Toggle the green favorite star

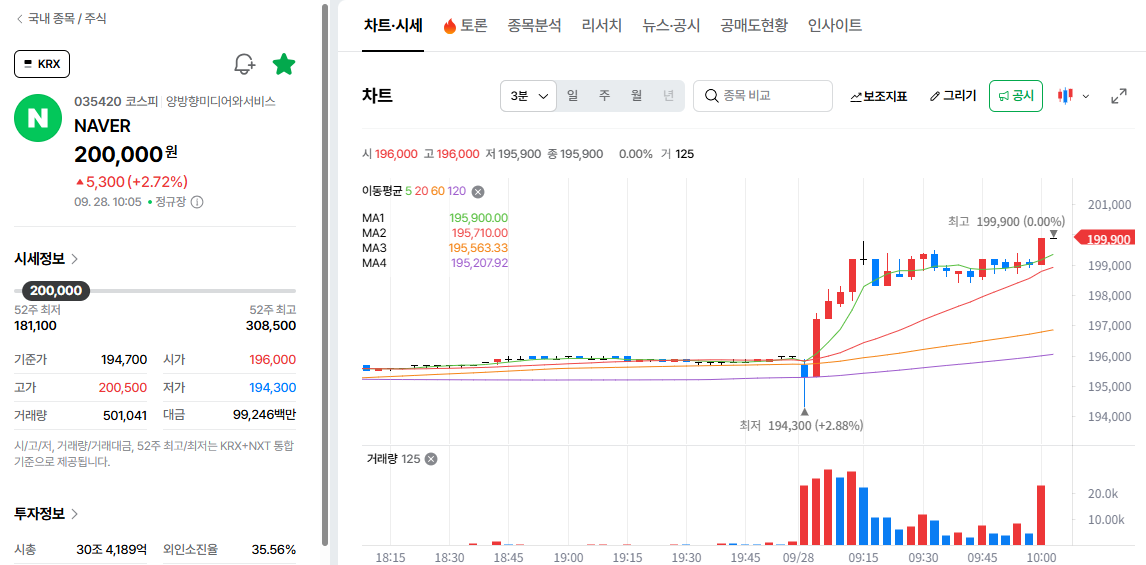(284, 64)
